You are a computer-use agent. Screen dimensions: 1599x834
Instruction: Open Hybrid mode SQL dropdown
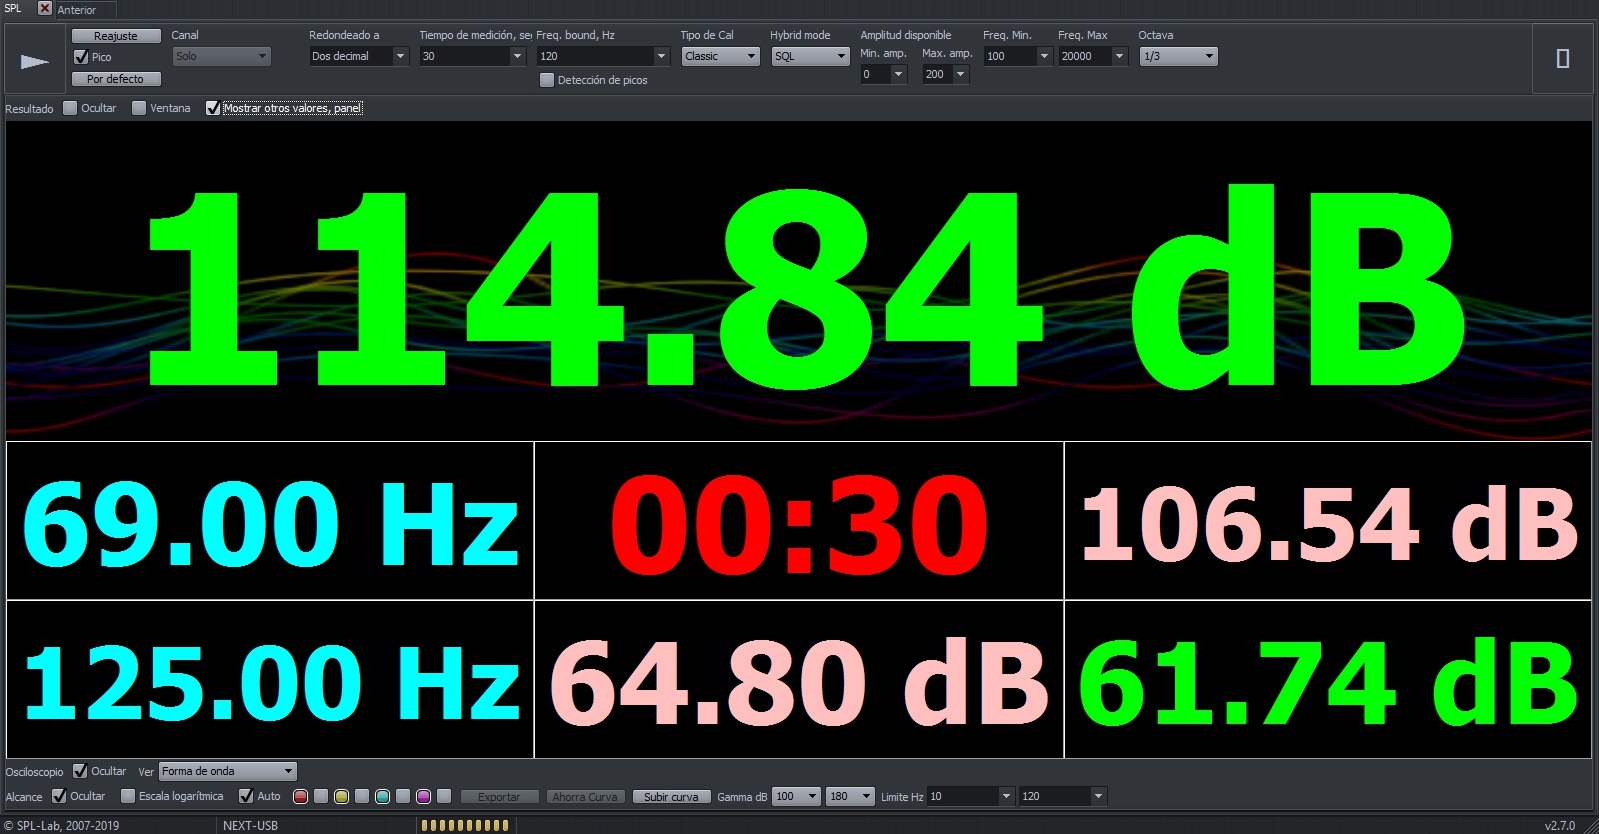[x=810, y=56]
